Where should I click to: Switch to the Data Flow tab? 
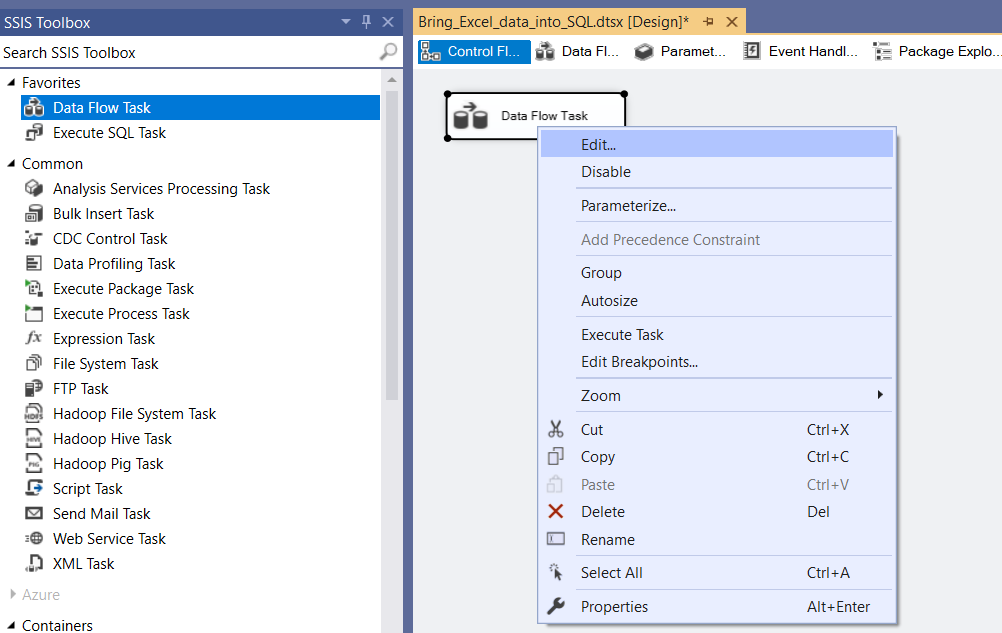[565, 52]
